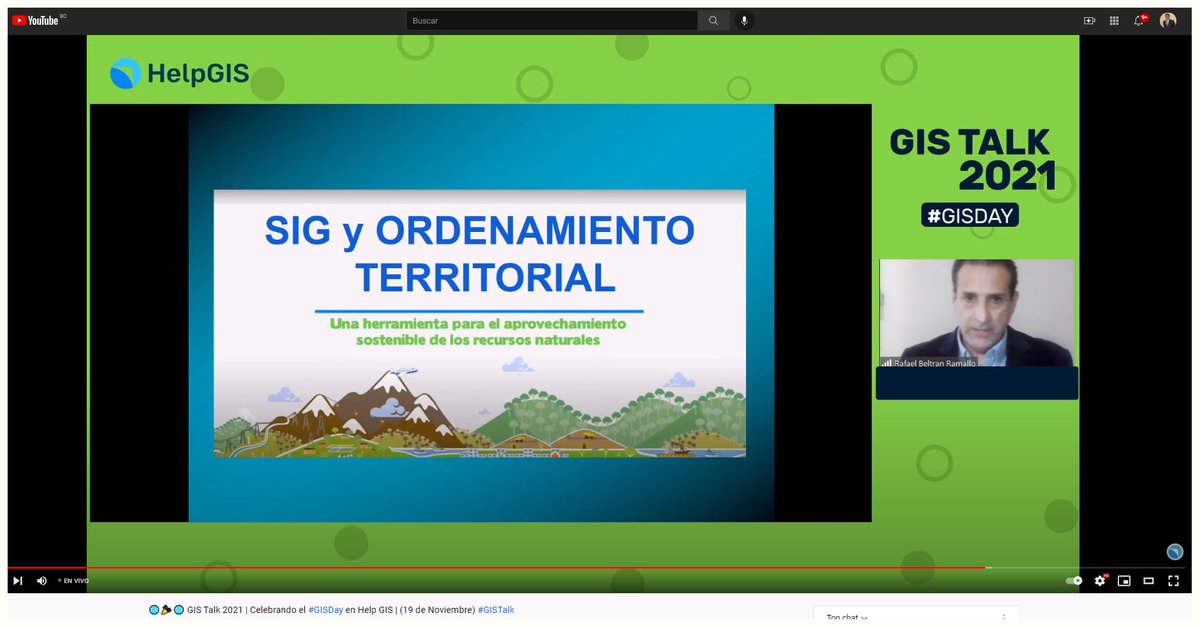Start voice search with microphone icon

[x=744, y=20]
